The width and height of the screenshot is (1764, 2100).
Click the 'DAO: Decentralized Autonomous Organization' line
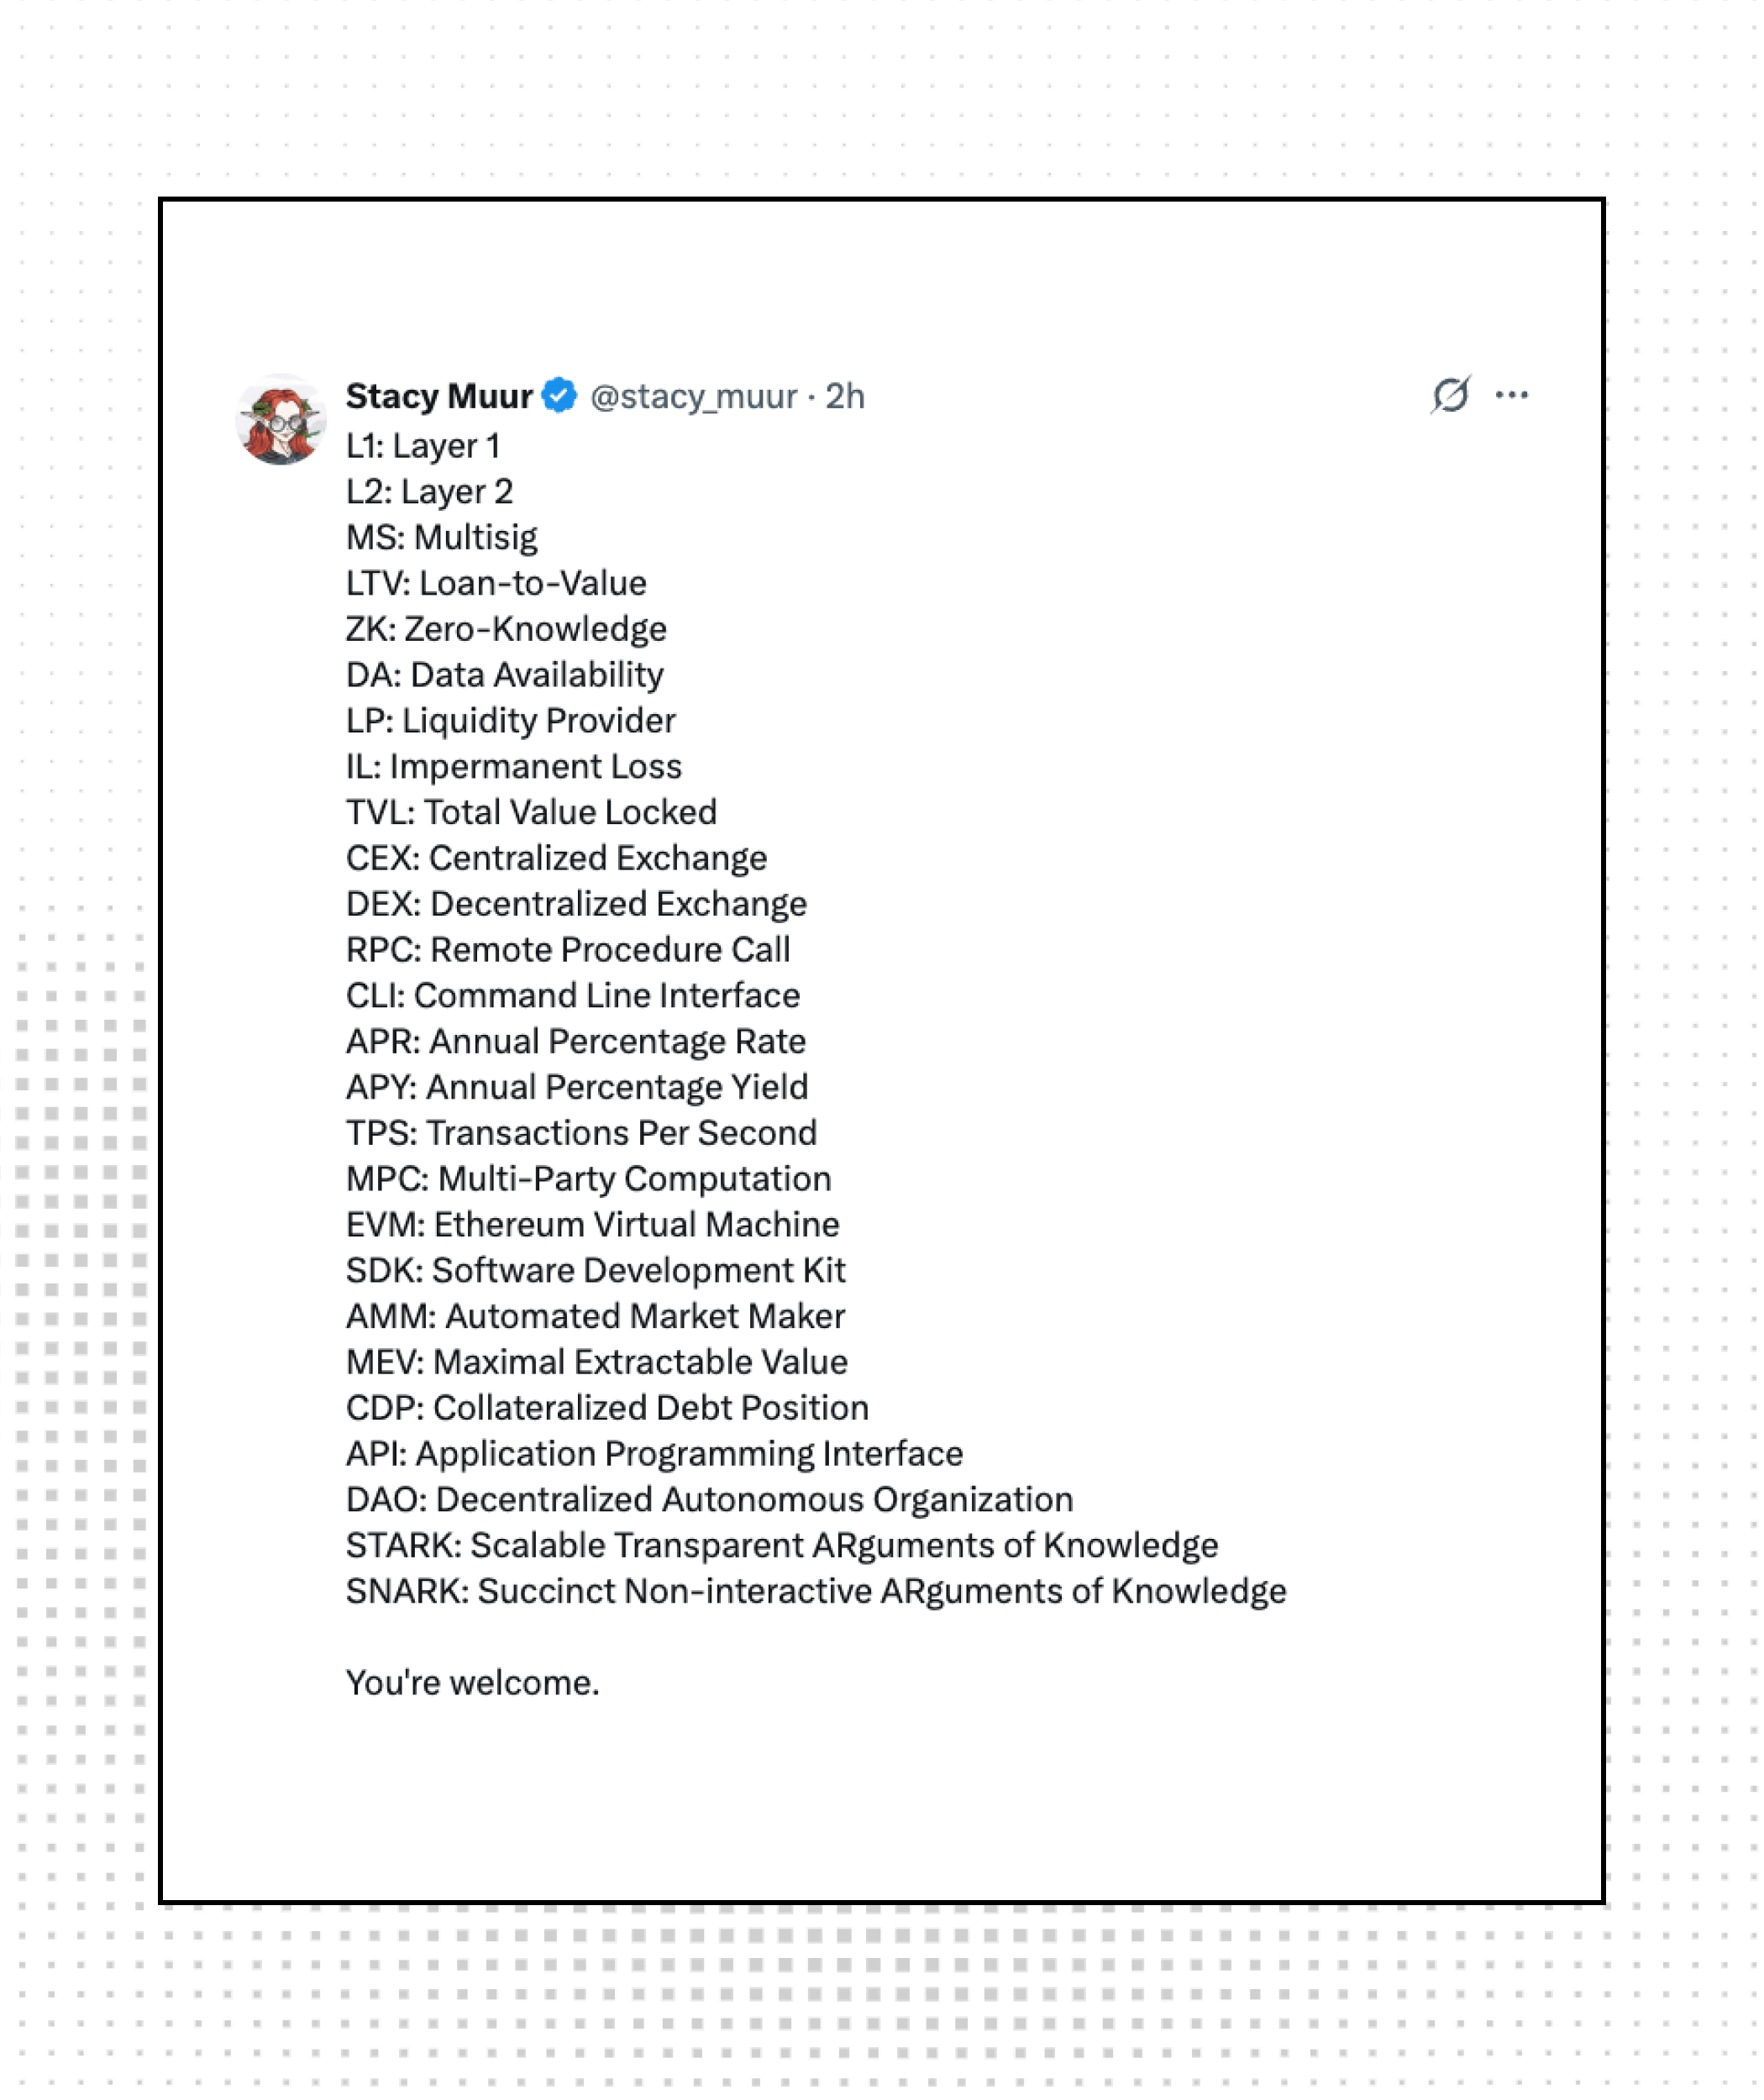(x=709, y=1499)
